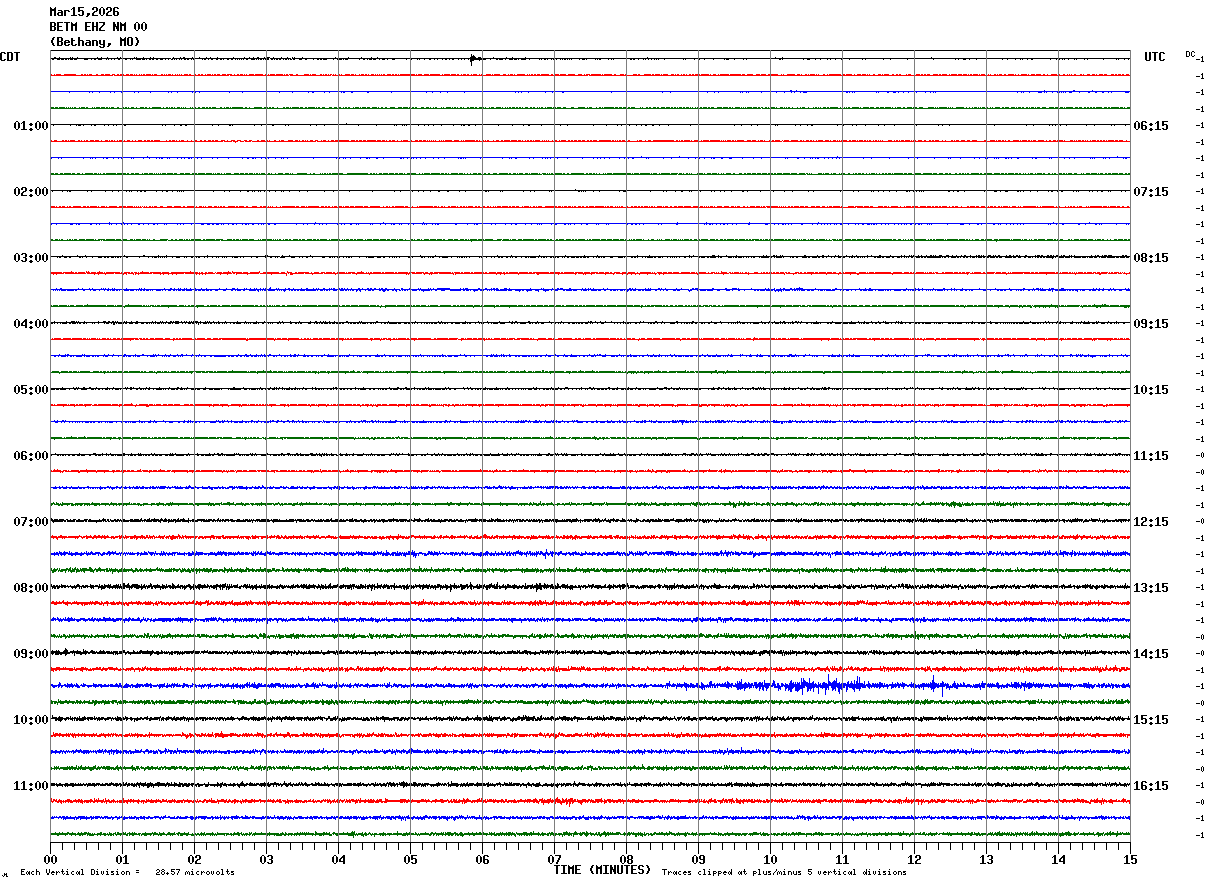The width and height of the screenshot is (1210, 886).
Task: Click minute 02 on the time axis
Action: click(194, 859)
